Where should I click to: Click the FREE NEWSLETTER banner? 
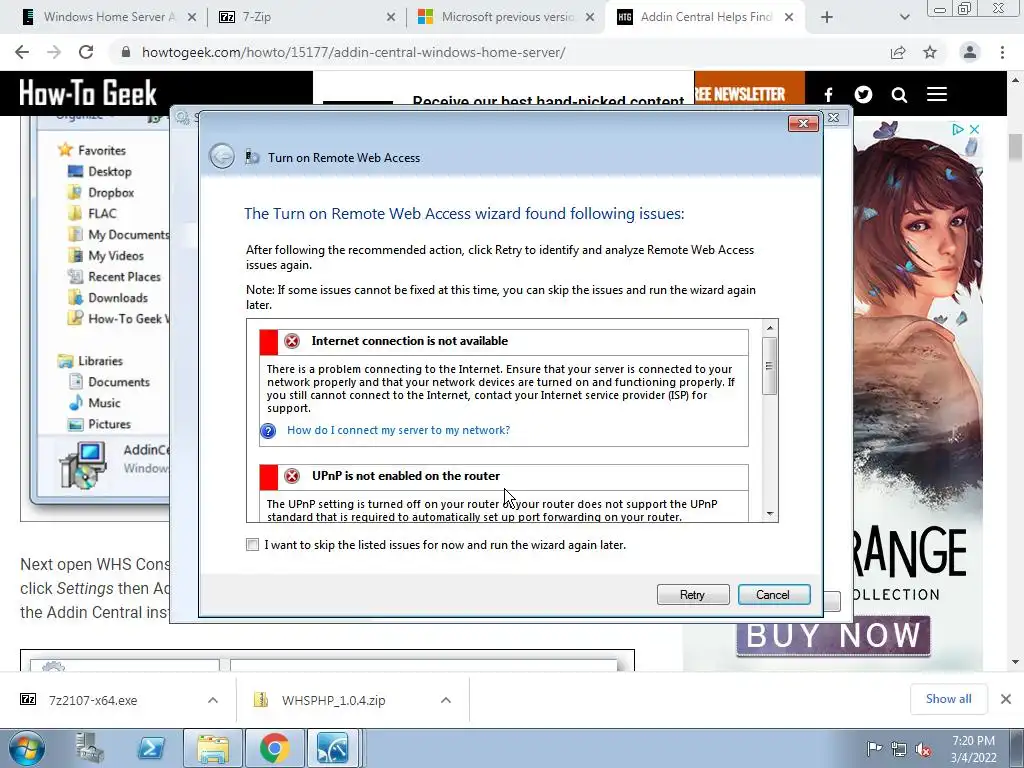pyautogui.click(x=749, y=94)
